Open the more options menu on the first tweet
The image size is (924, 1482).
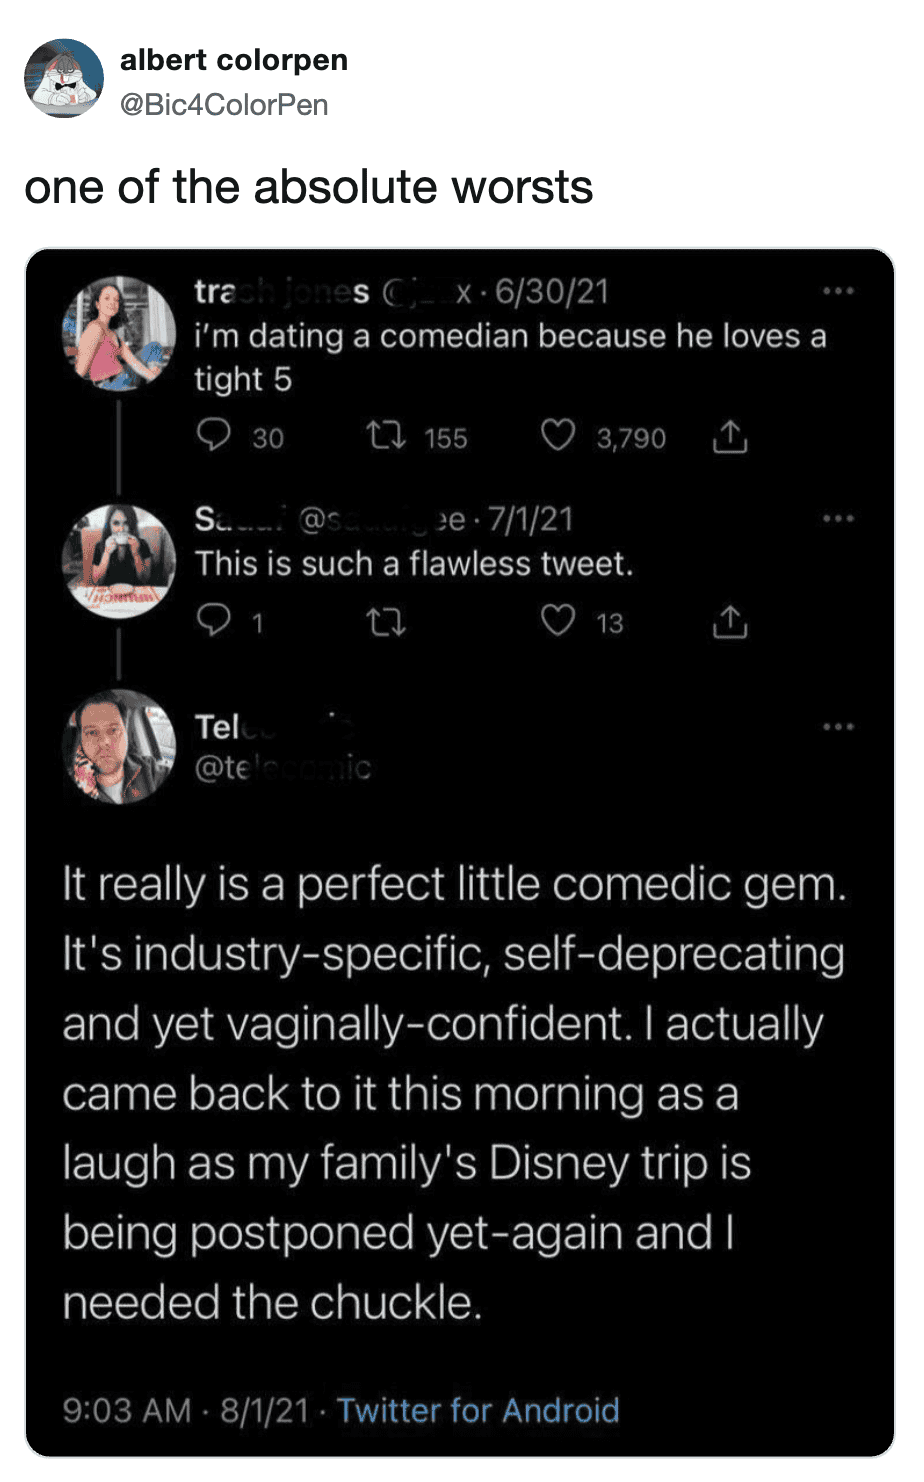(x=838, y=292)
